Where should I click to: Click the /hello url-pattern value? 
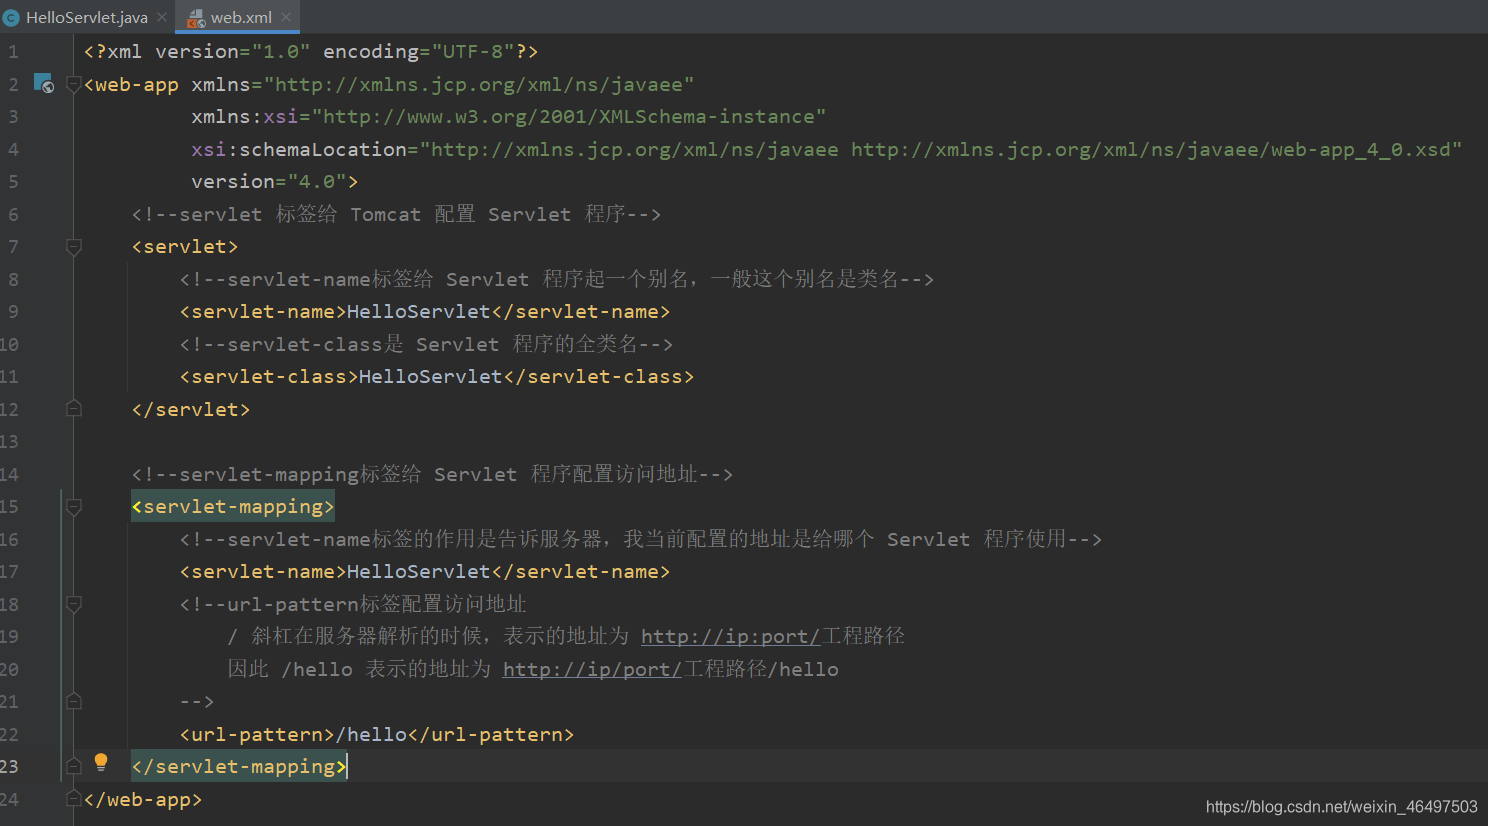tap(371, 734)
